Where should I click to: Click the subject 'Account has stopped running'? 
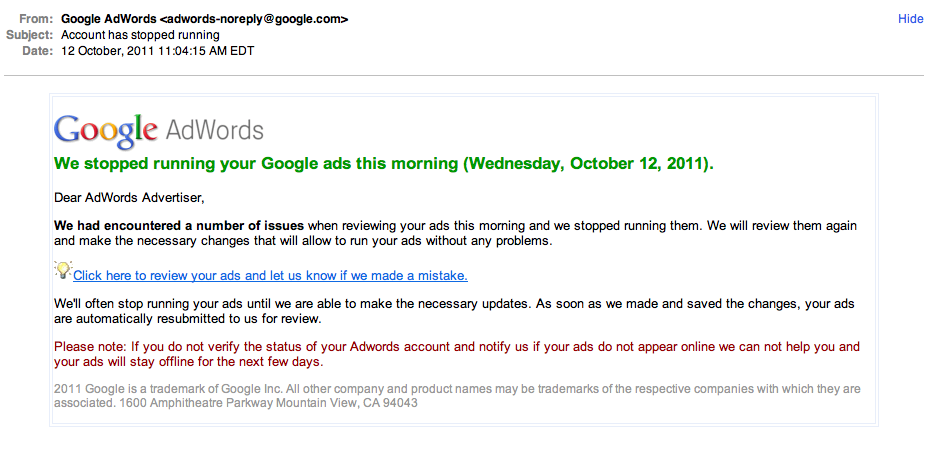(140, 35)
